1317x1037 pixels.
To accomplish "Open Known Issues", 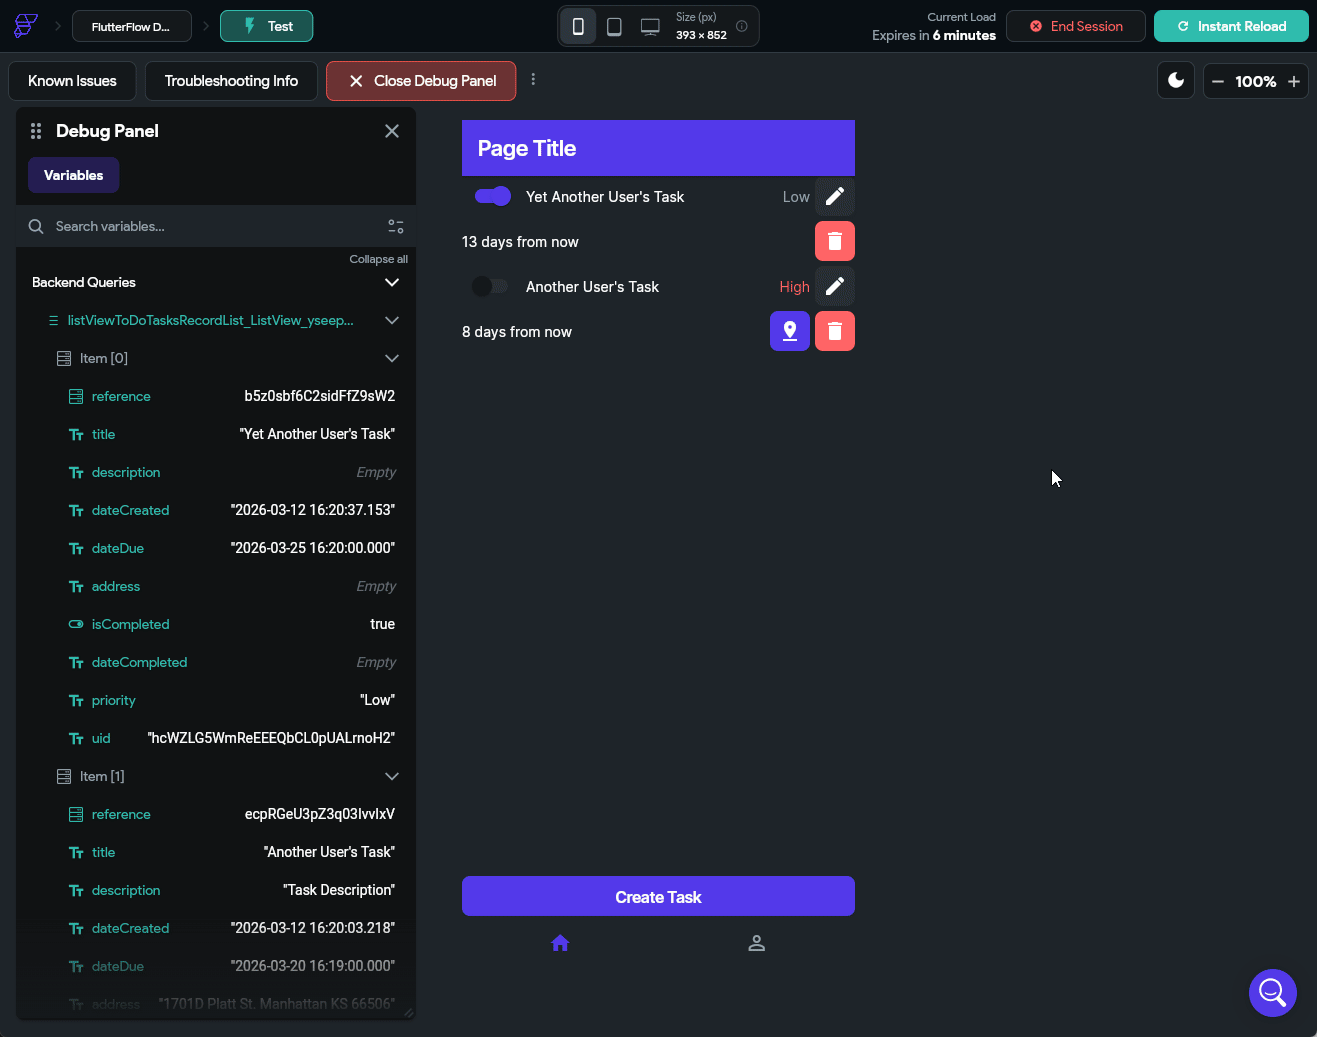I will click(72, 81).
